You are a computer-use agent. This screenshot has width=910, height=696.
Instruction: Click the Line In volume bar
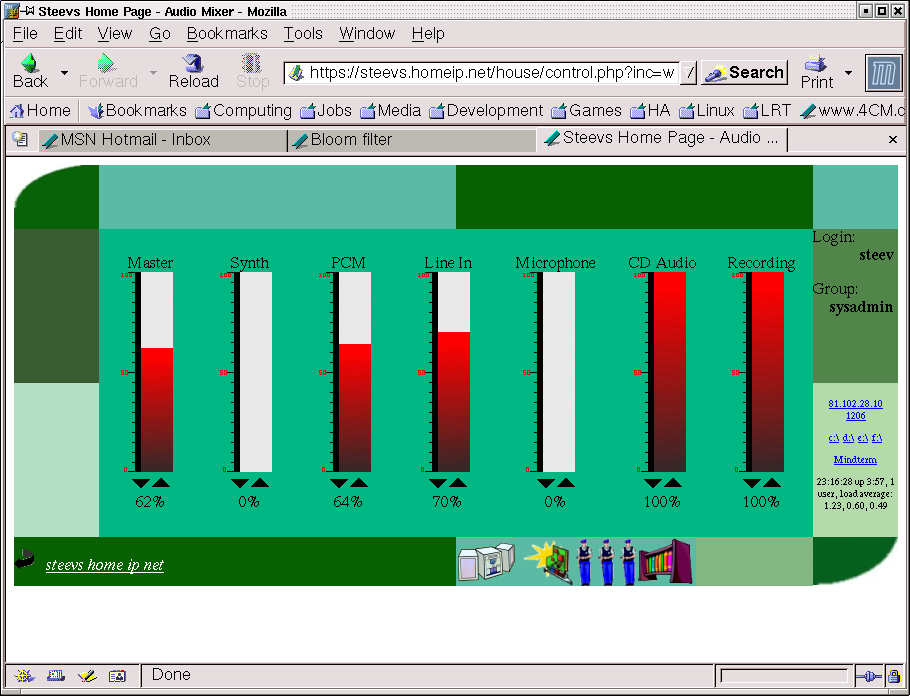[453, 371]
